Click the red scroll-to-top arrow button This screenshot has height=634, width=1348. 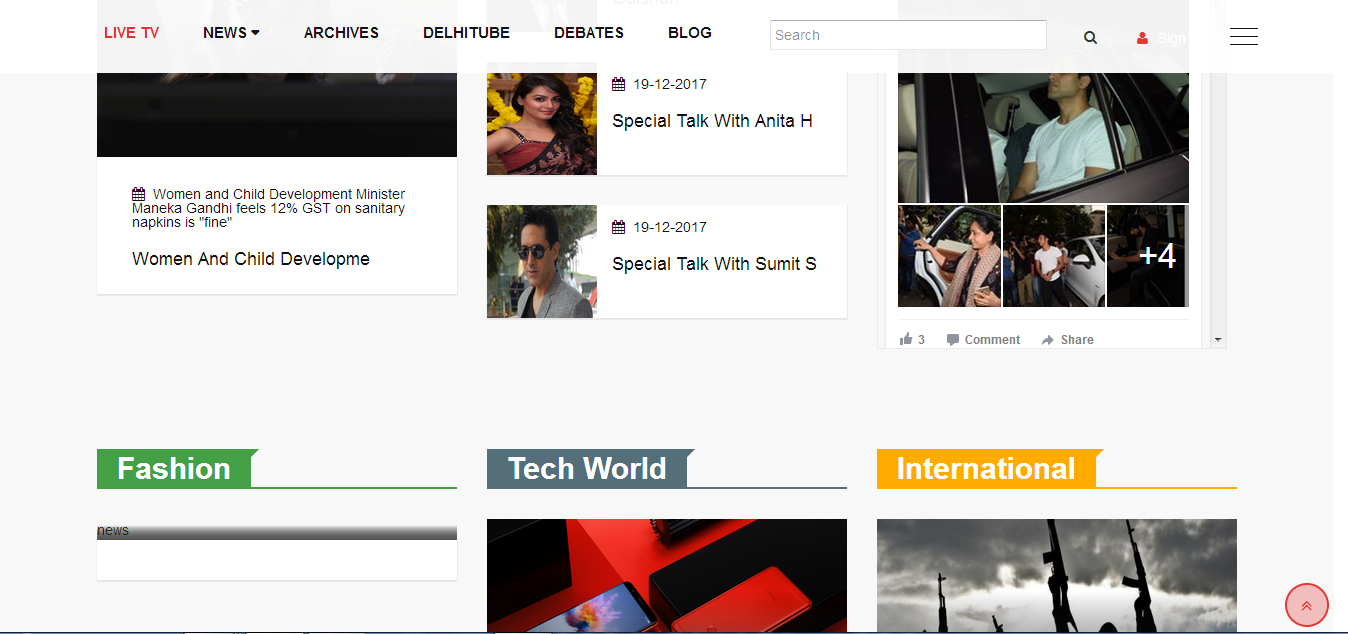(1306, 605)
